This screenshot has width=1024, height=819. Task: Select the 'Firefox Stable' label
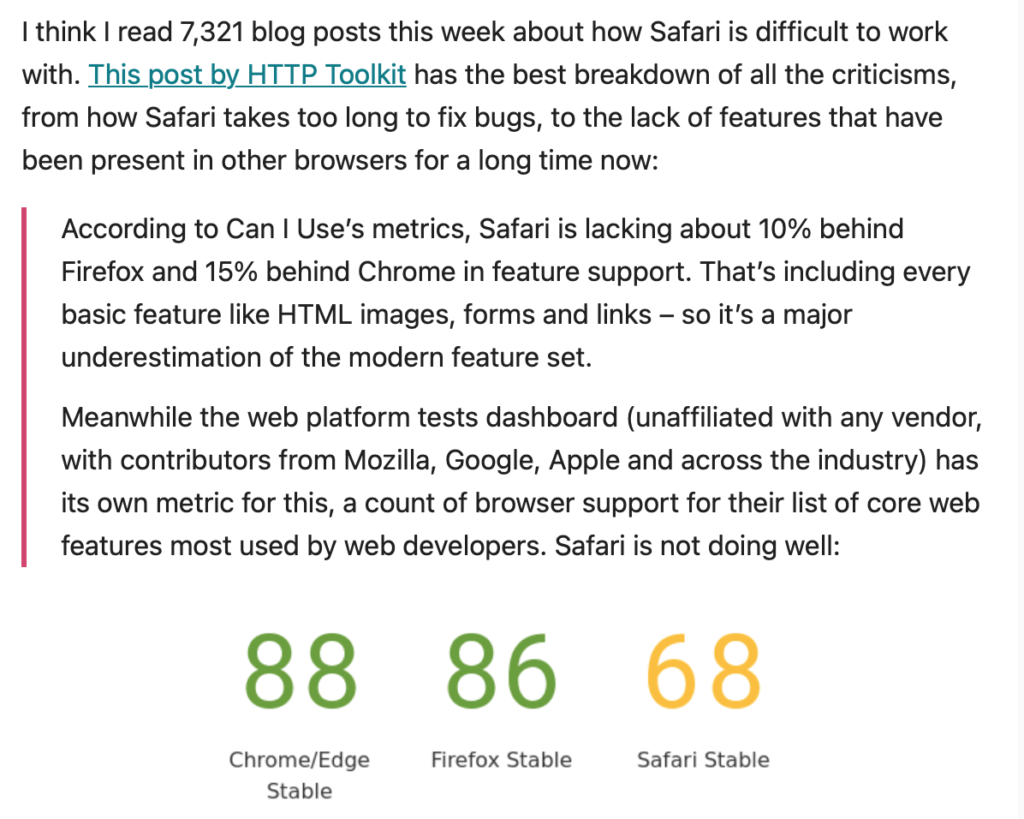[x=502, y=760]
